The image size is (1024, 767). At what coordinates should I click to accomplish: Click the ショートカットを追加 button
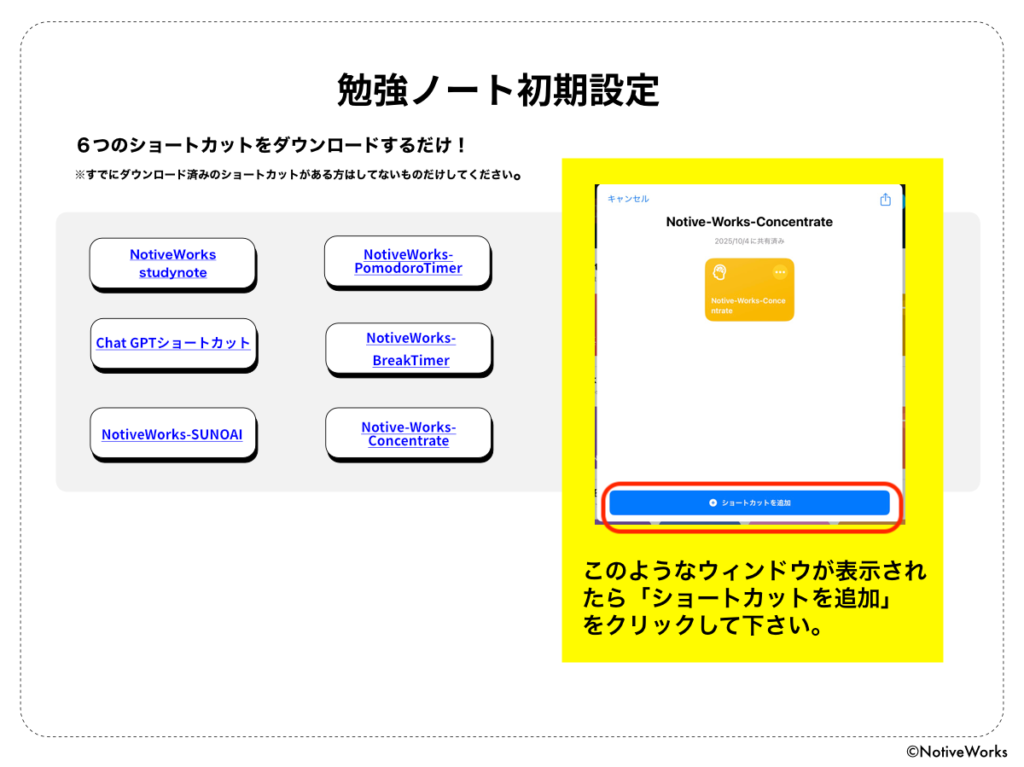pos(749,503)
